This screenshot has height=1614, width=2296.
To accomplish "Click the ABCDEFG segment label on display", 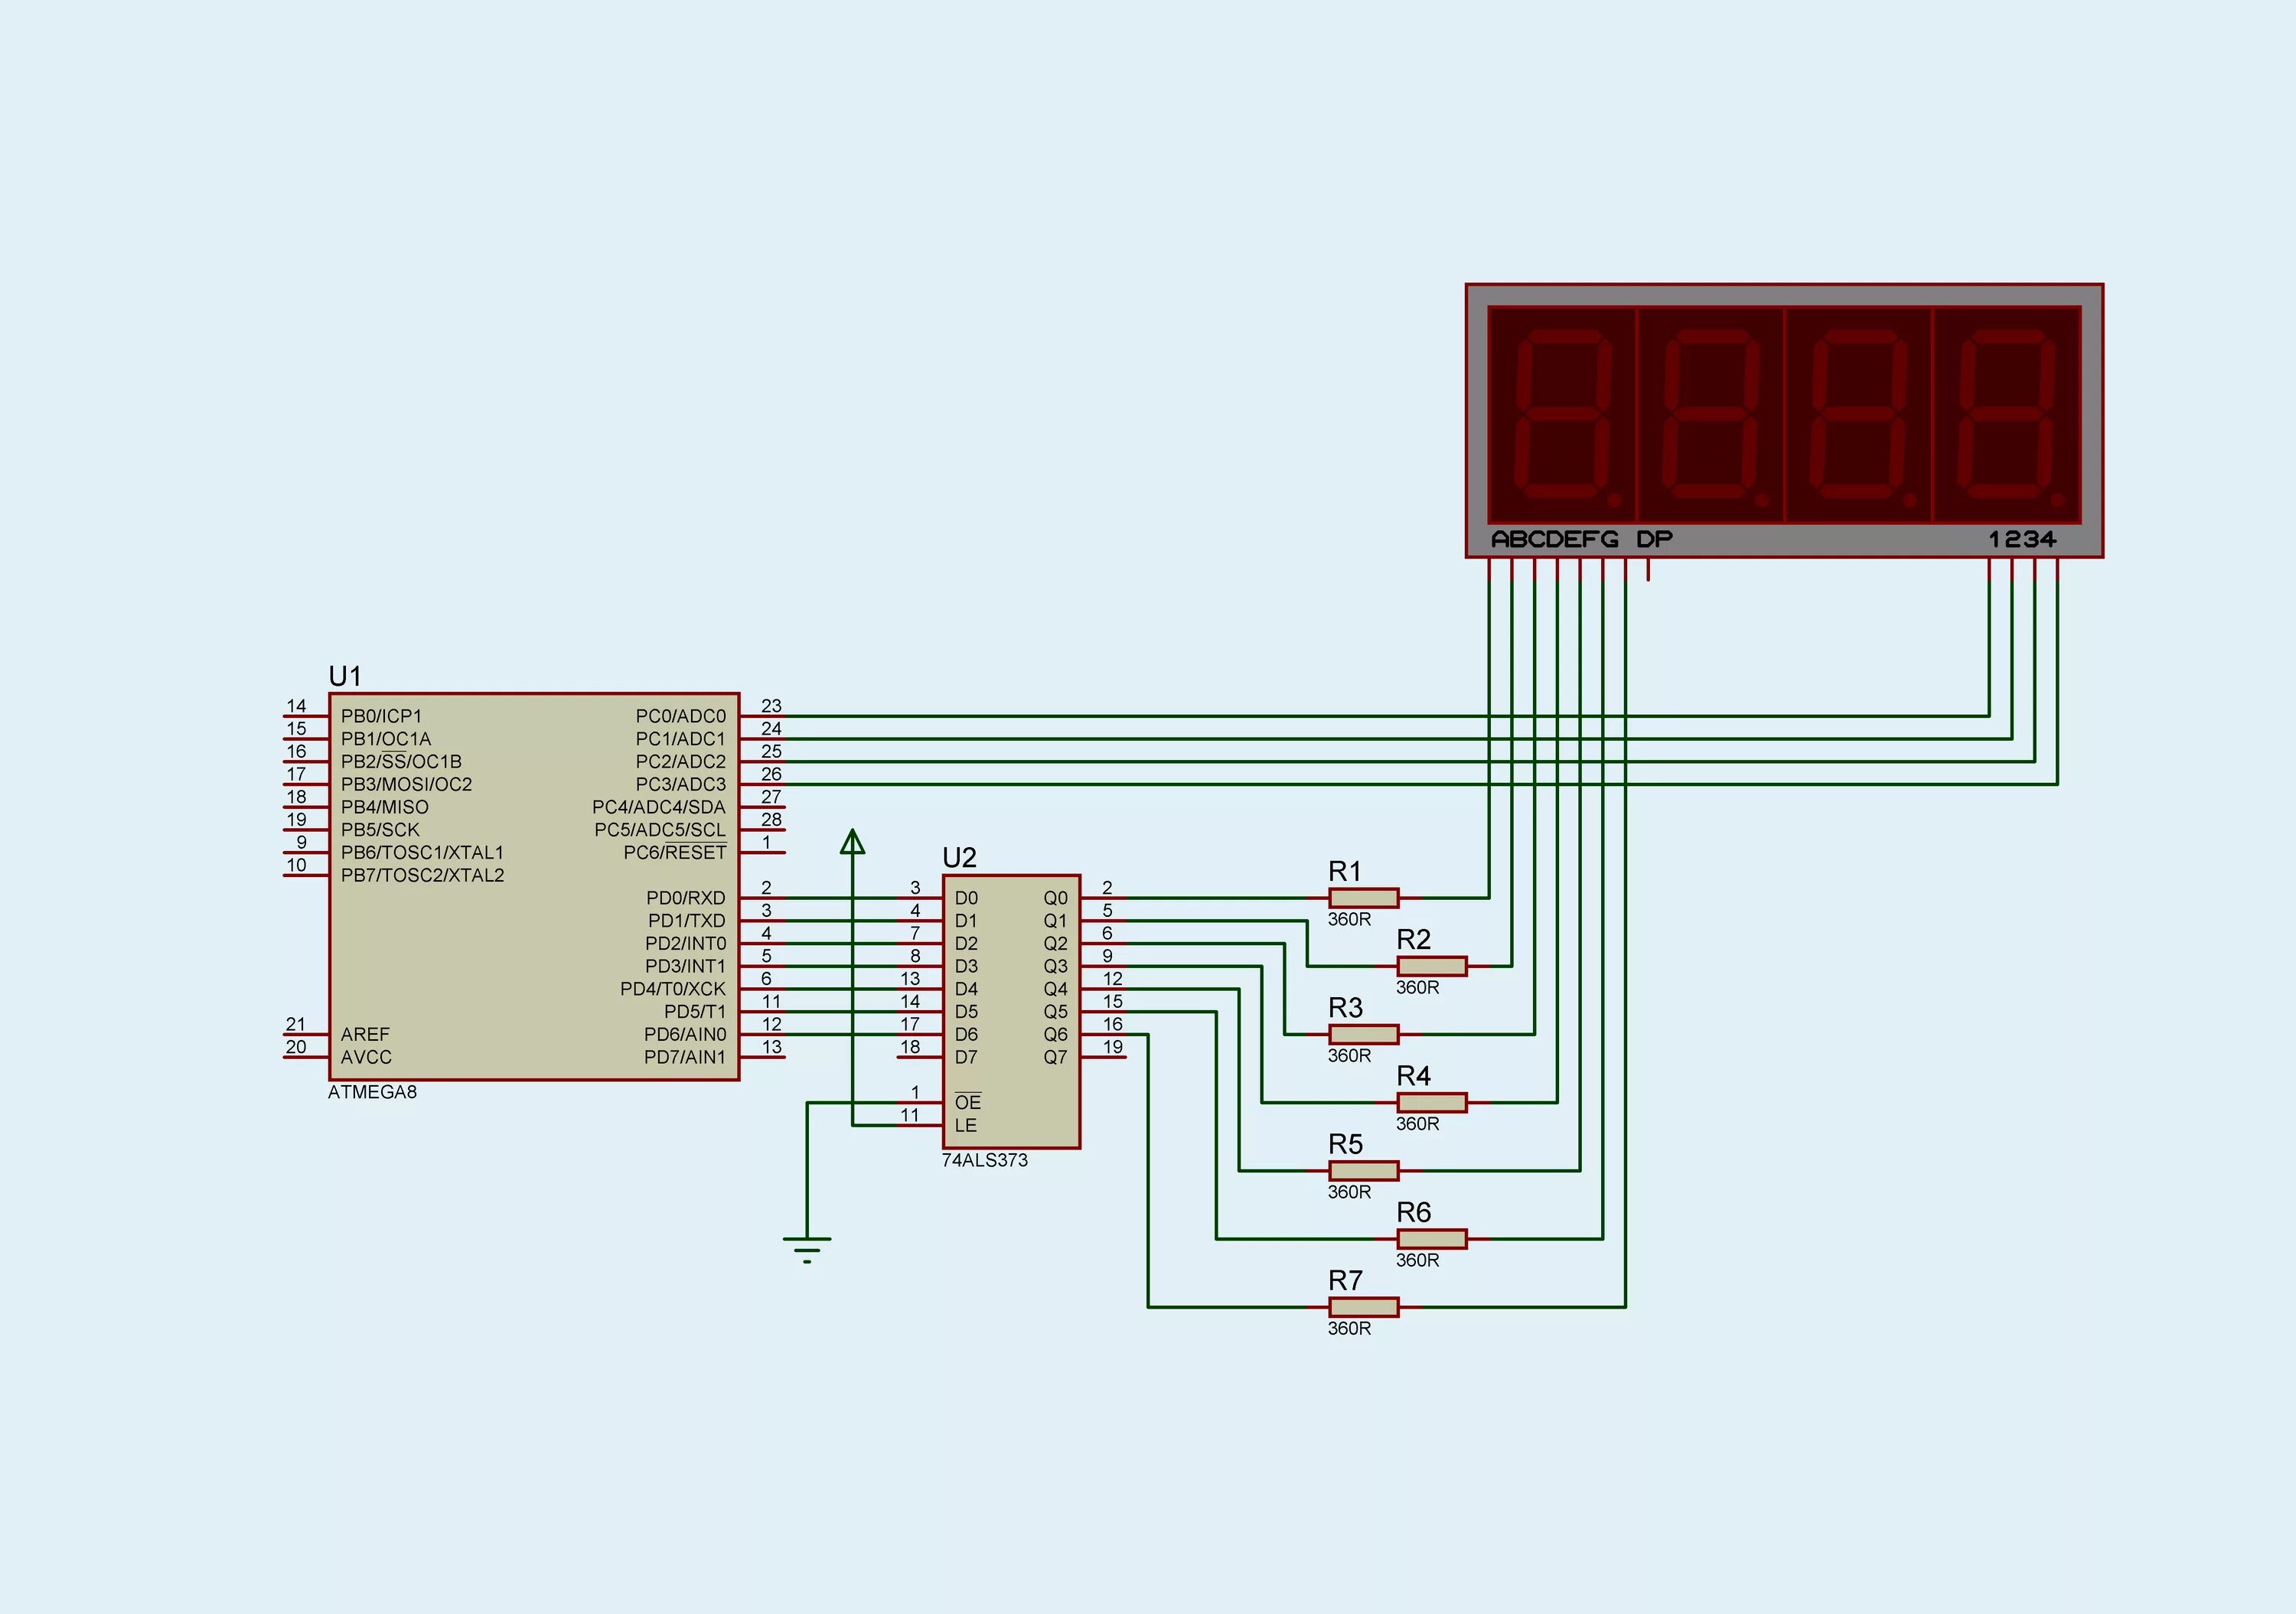I will (1555, 540).
